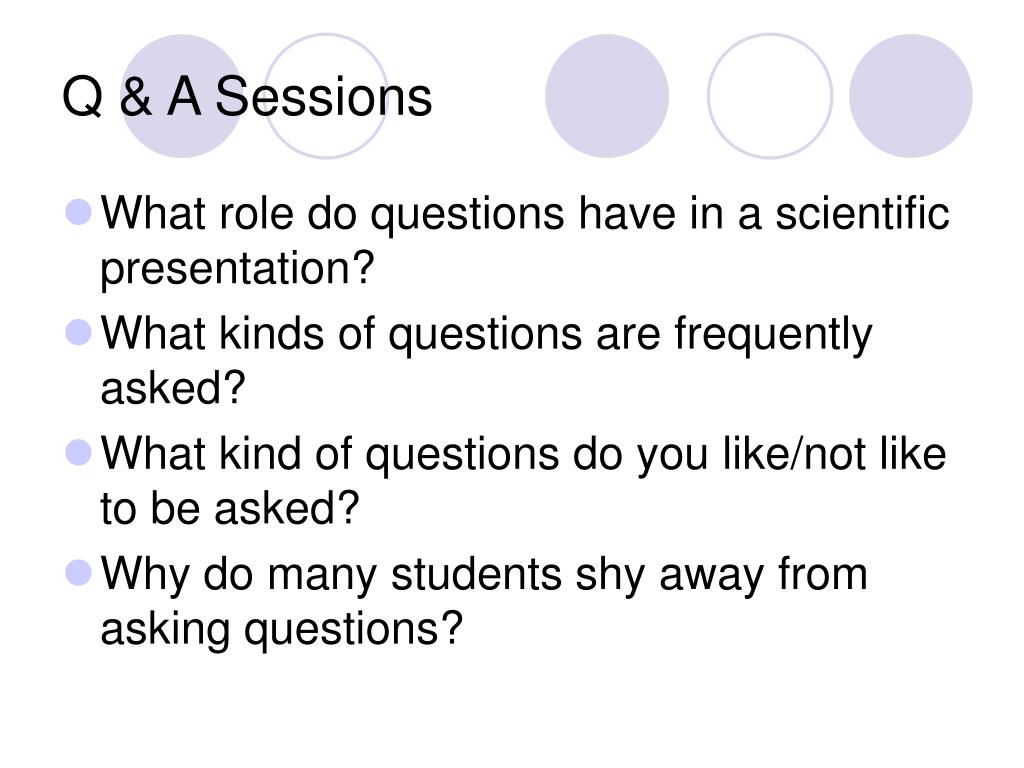Click the rightmost filled lavender circle
The image size is (1024, 768).
coord(910,96)
